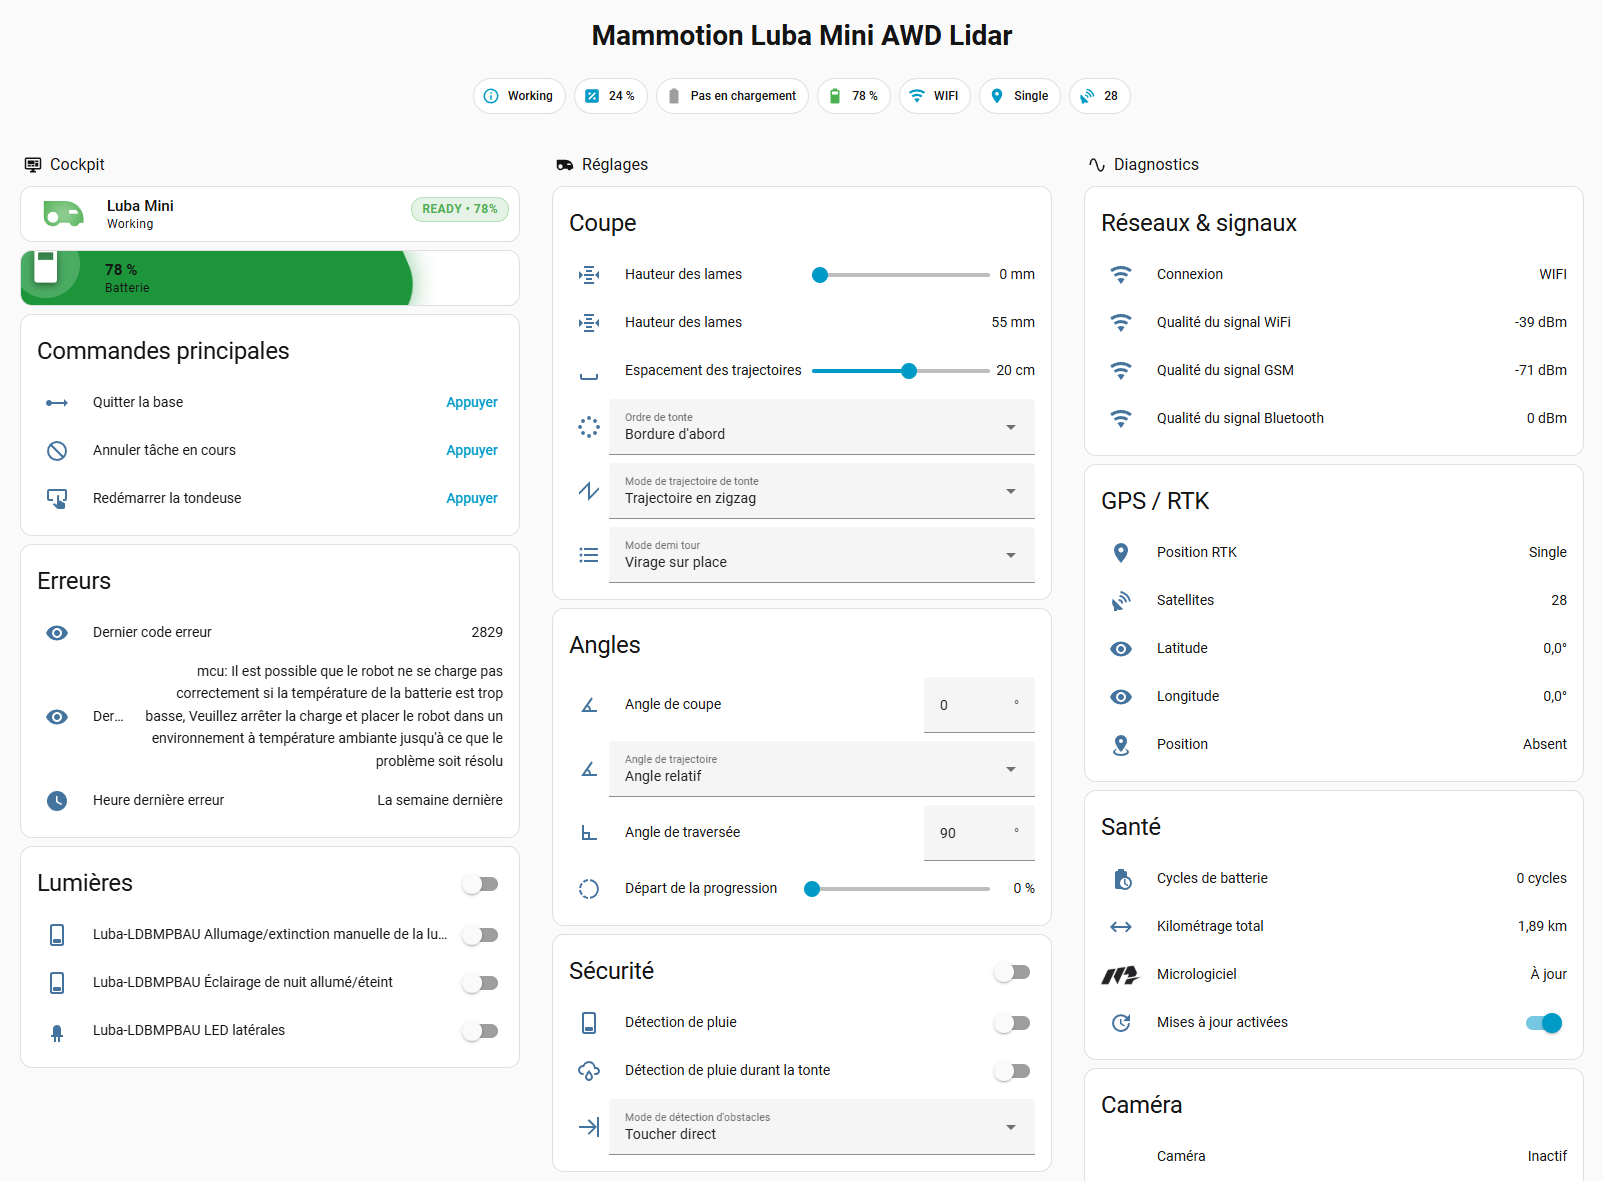Select the Single positioning badge at top
The image size is (1603, 1181).
click(1019, 96)
